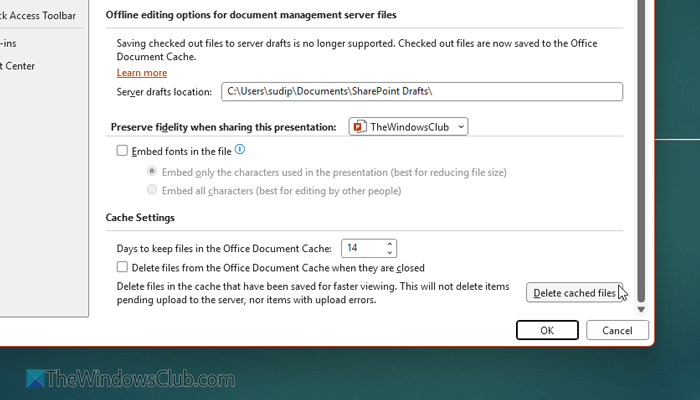Click the PowerPoint icon in the presentation selector

(359, 127)
